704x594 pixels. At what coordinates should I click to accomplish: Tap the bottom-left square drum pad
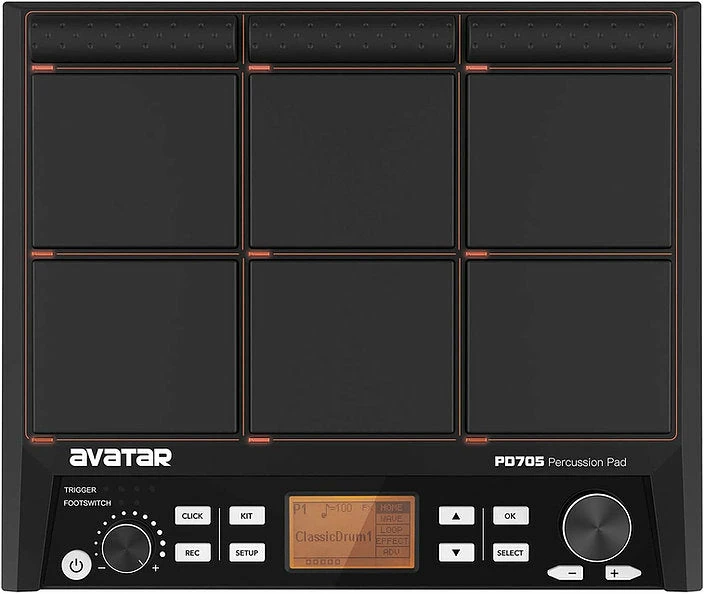(x=135, y=345)
